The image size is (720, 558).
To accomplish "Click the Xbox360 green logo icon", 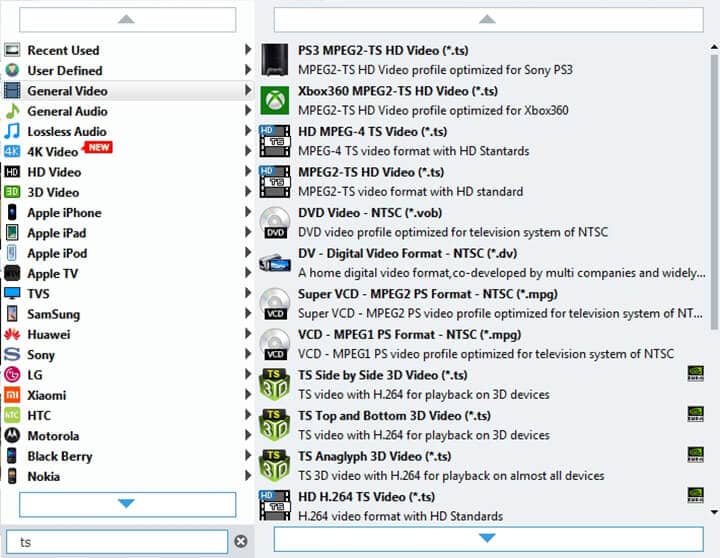I will point(275,100).
